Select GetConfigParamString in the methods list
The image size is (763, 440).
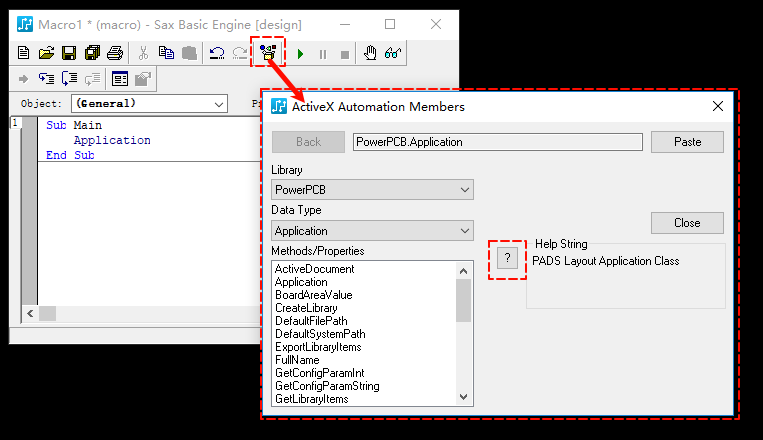327,386
